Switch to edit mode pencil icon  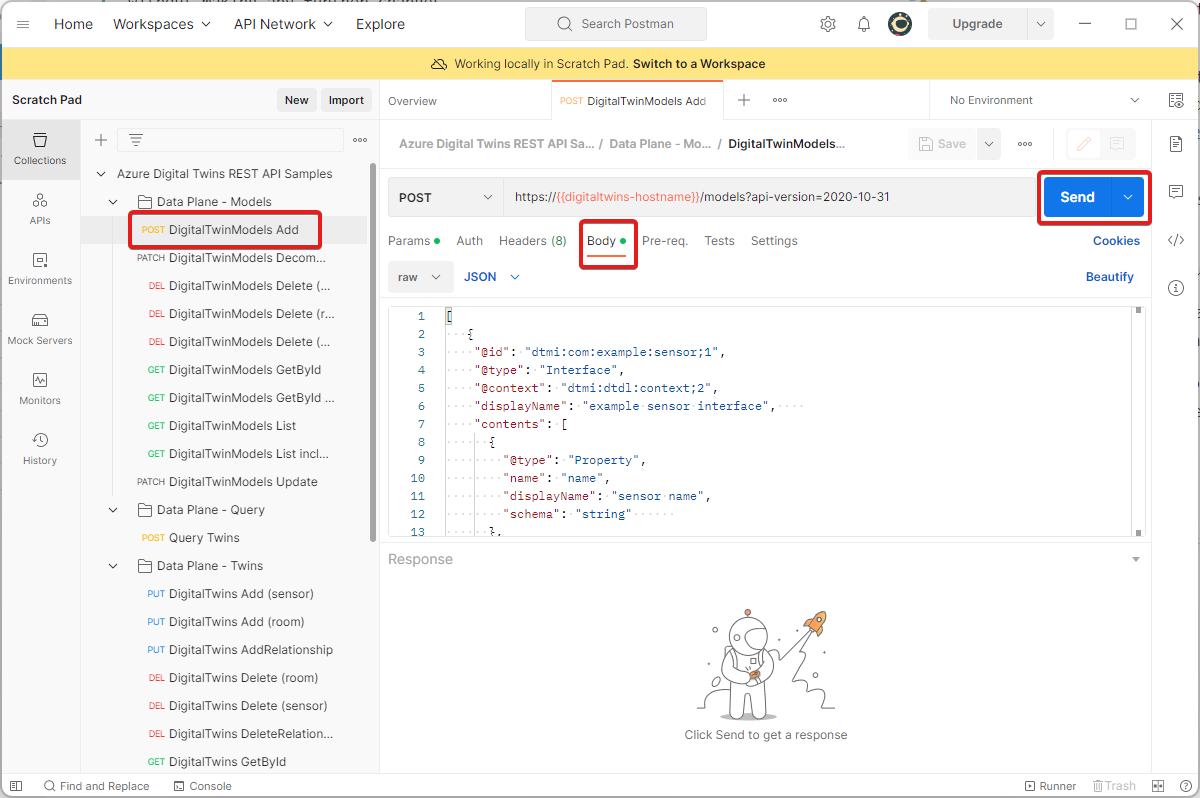coord(1084,144)
